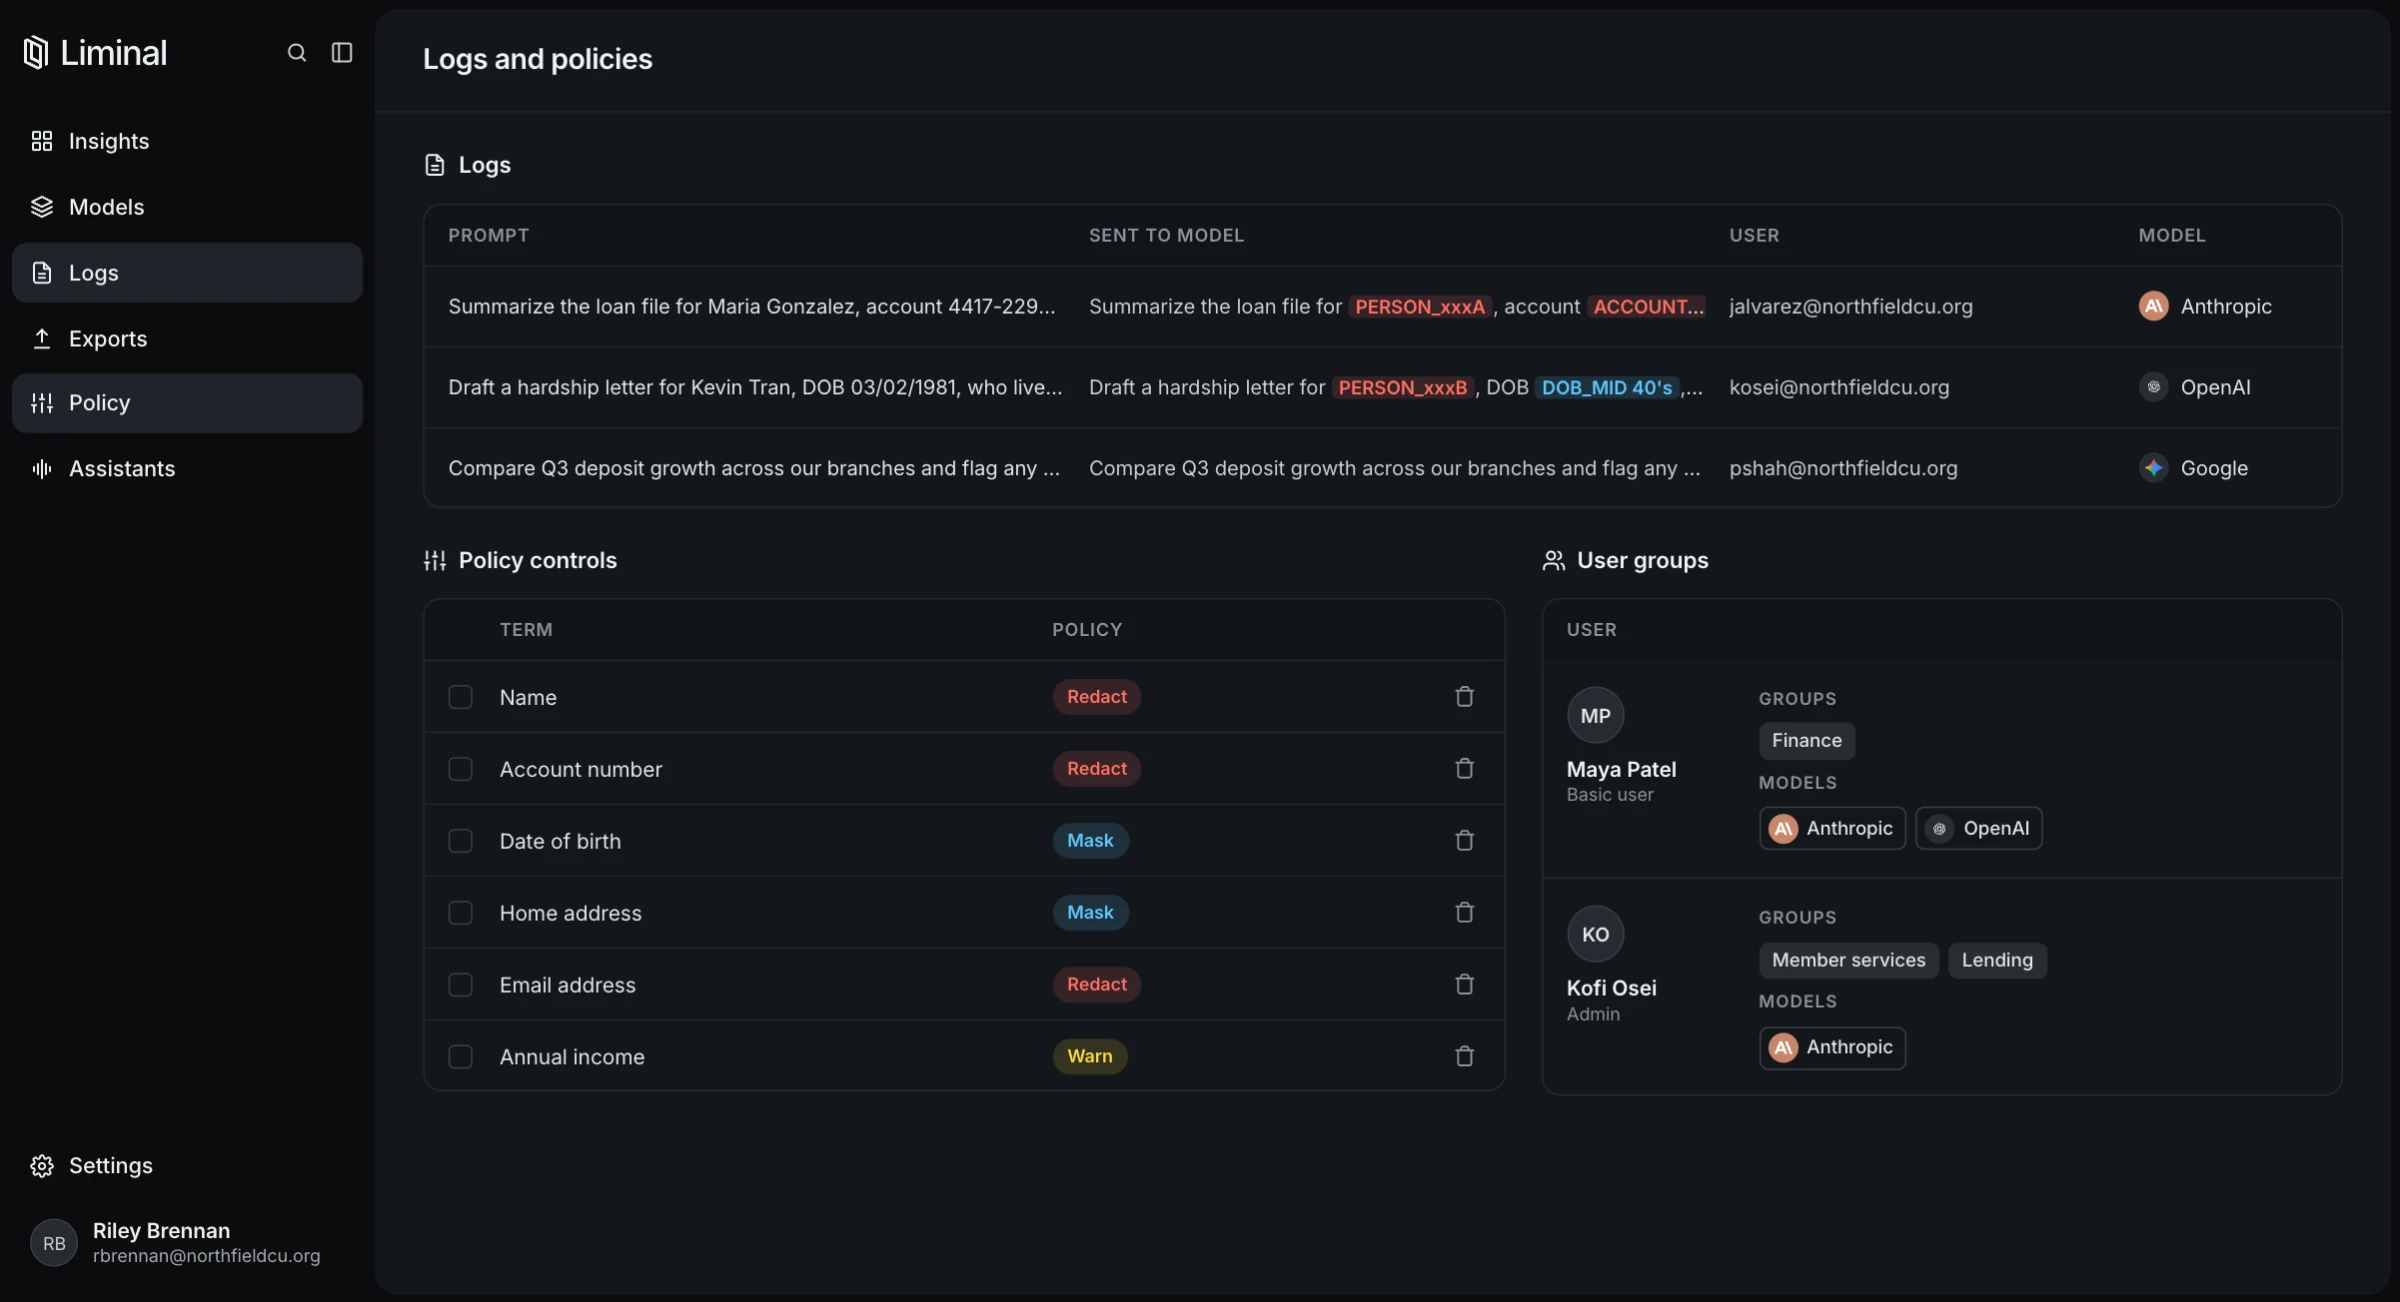
Task: Delete the Annual income policy term
Action: [1464, 1057]
